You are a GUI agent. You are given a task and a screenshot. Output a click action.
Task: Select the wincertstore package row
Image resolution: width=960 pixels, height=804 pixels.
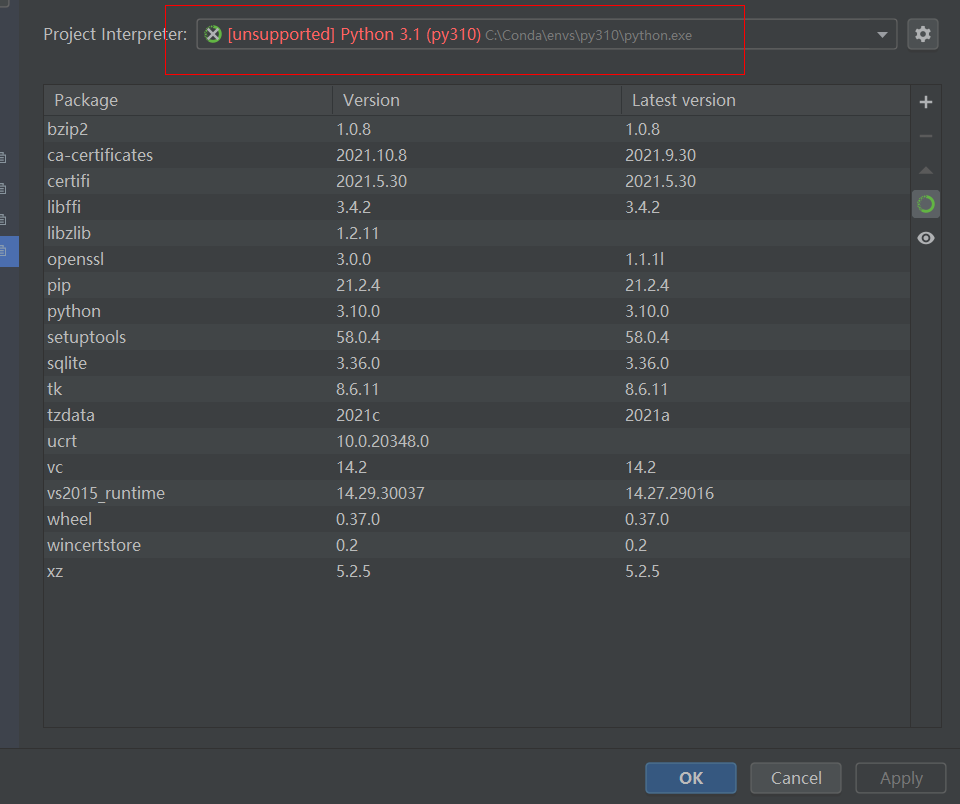tap(477, 546)
